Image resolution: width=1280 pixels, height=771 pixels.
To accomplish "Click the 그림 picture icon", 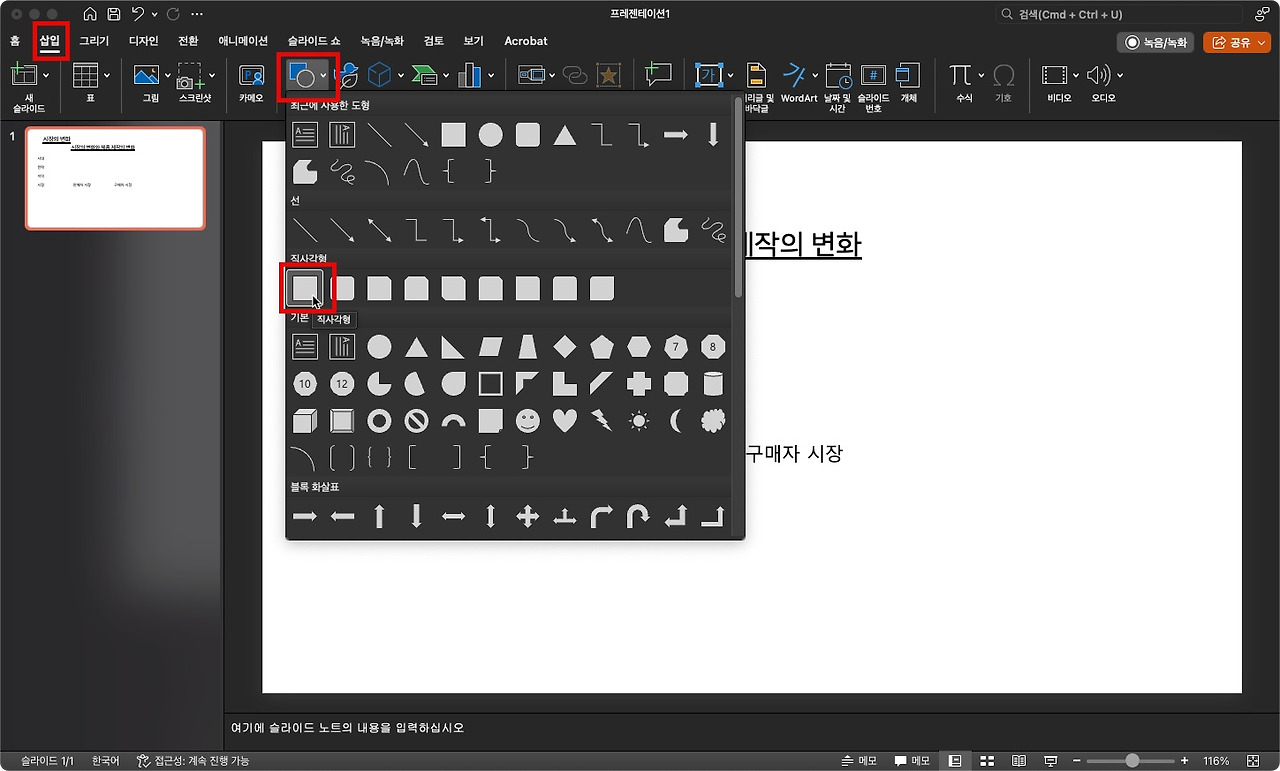I will [146, 75].
